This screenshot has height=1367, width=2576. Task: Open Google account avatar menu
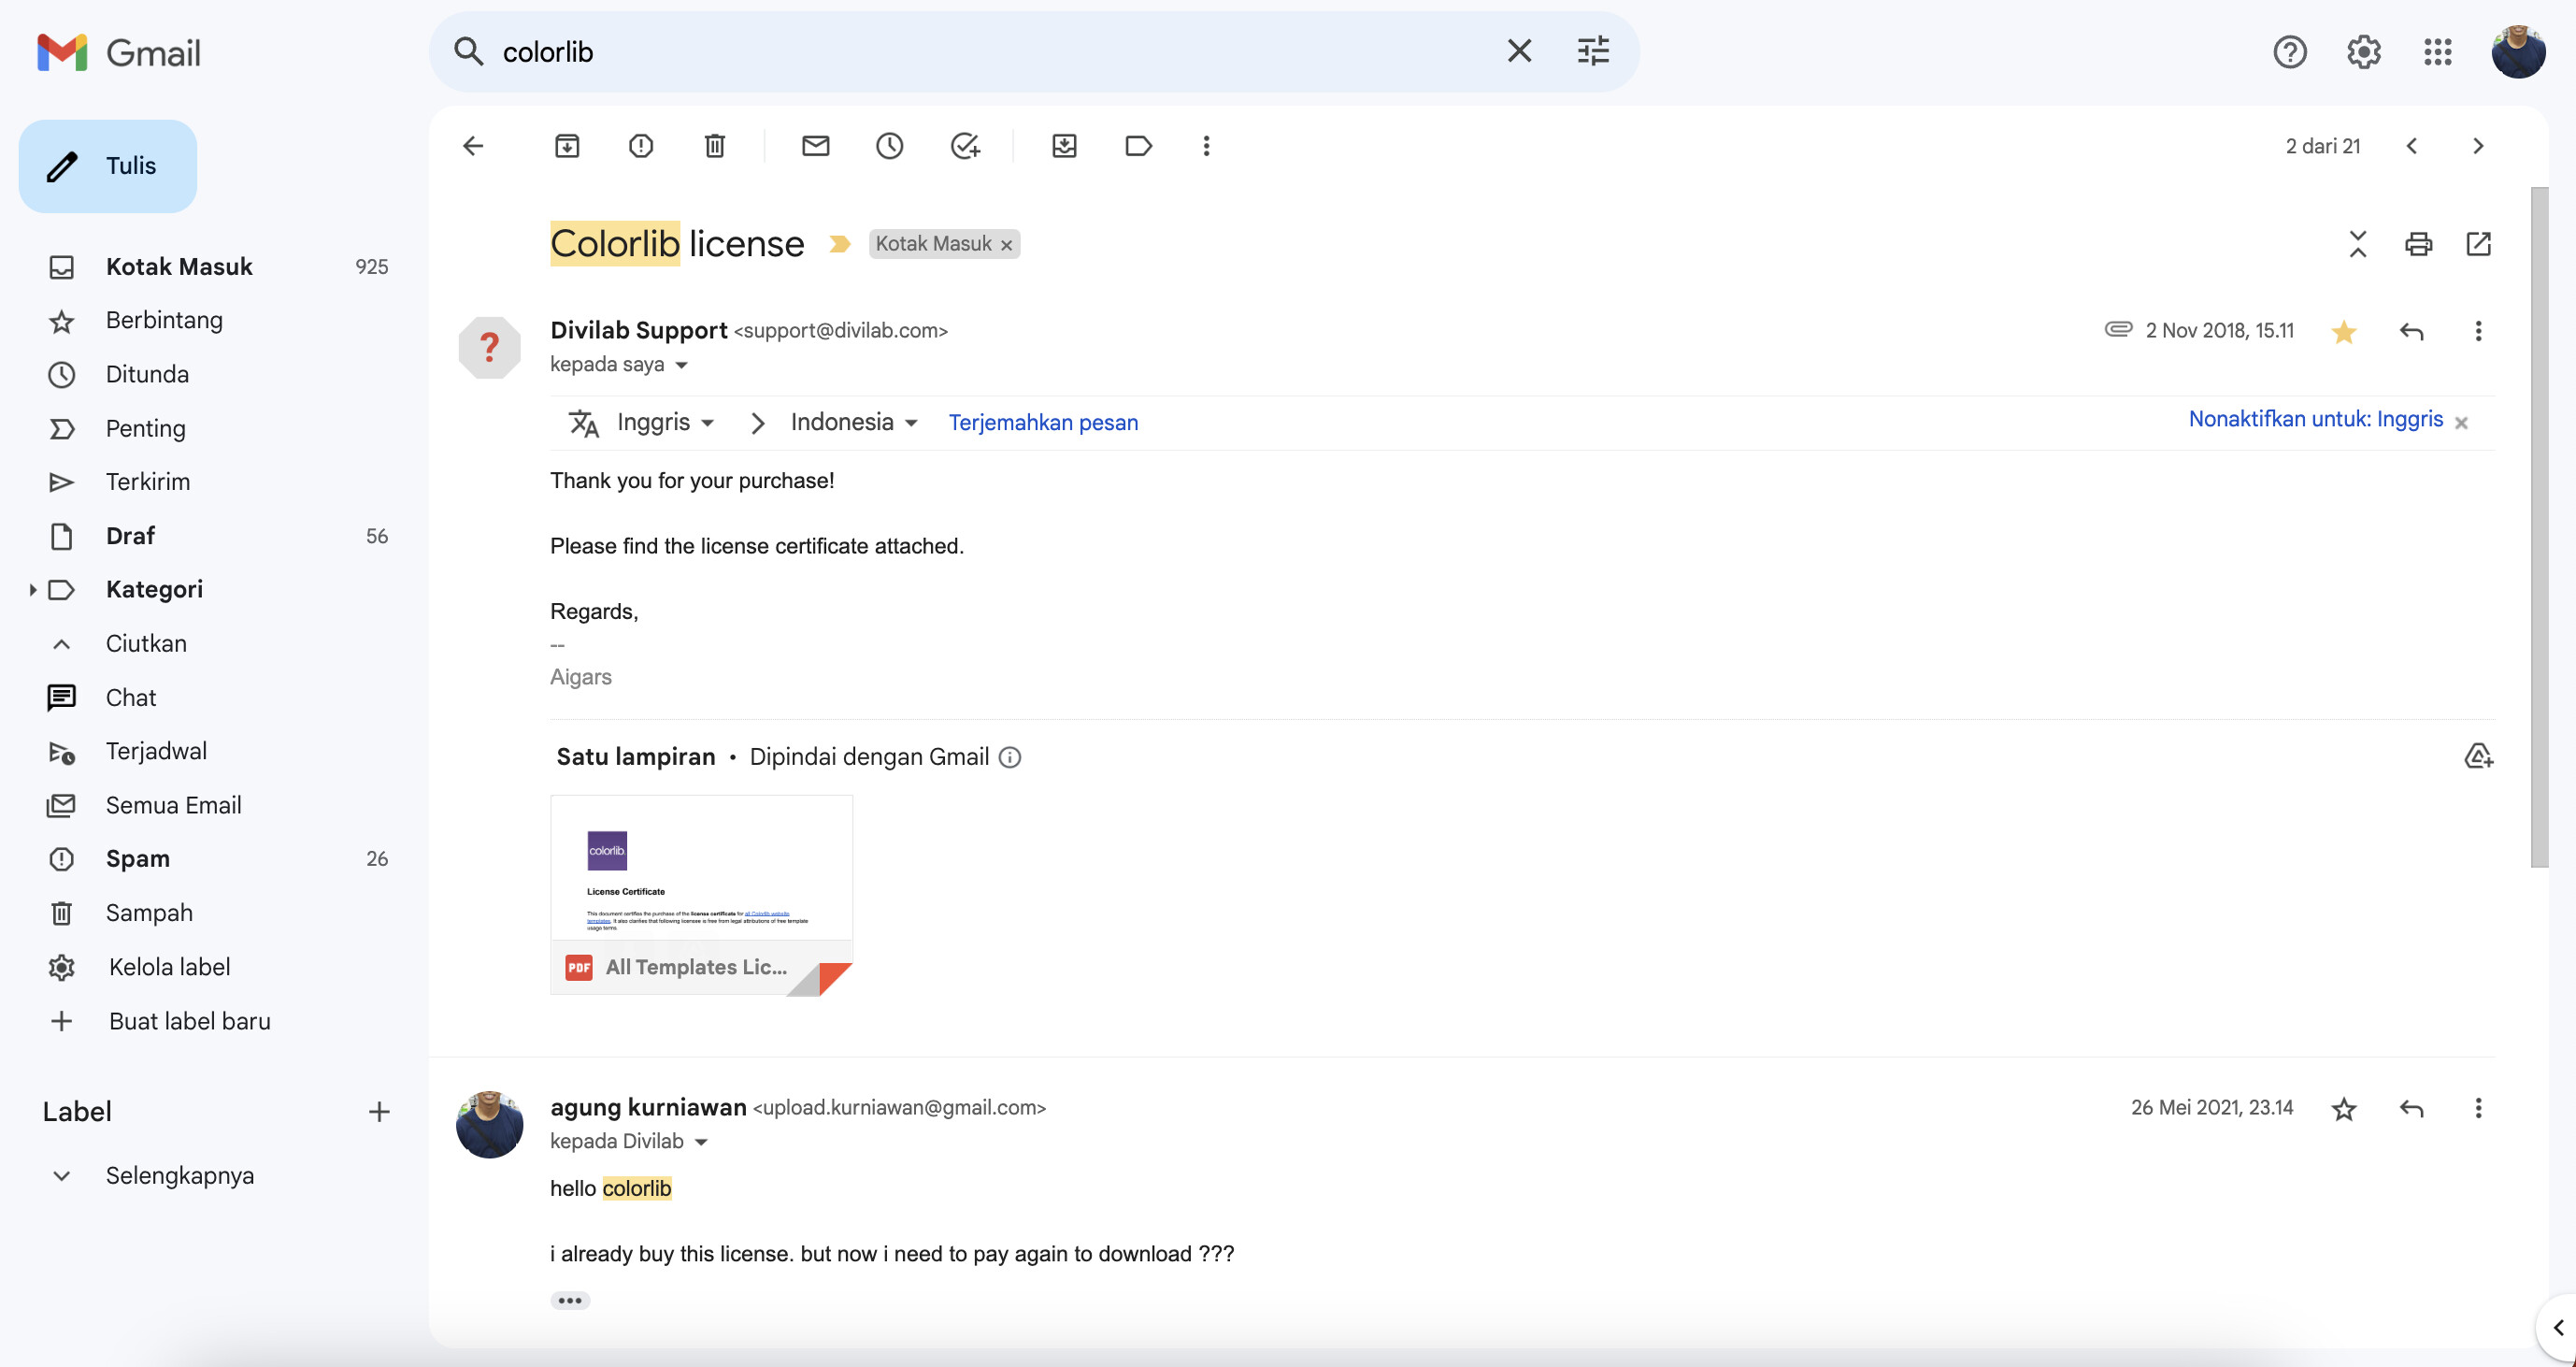pos(2518,52)
